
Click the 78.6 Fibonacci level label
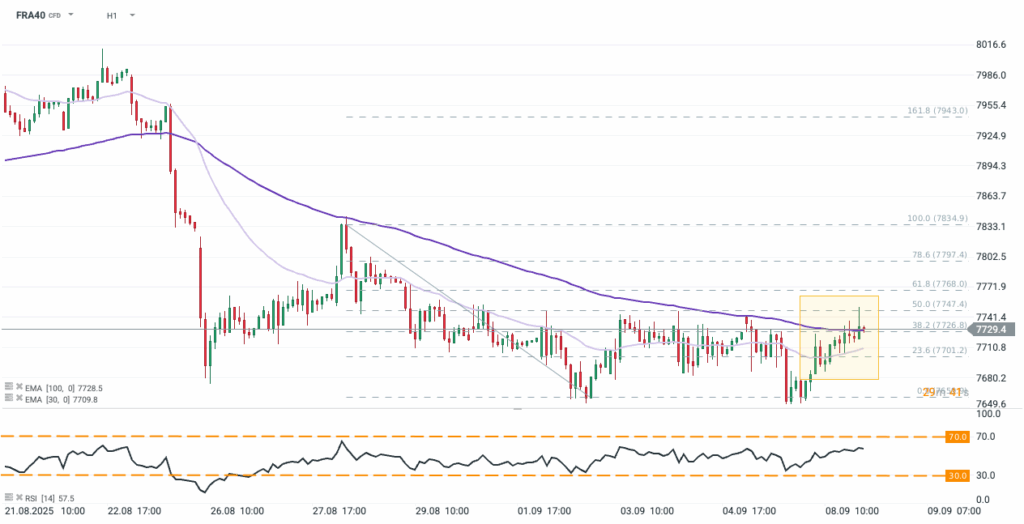[x=938, y=255]
